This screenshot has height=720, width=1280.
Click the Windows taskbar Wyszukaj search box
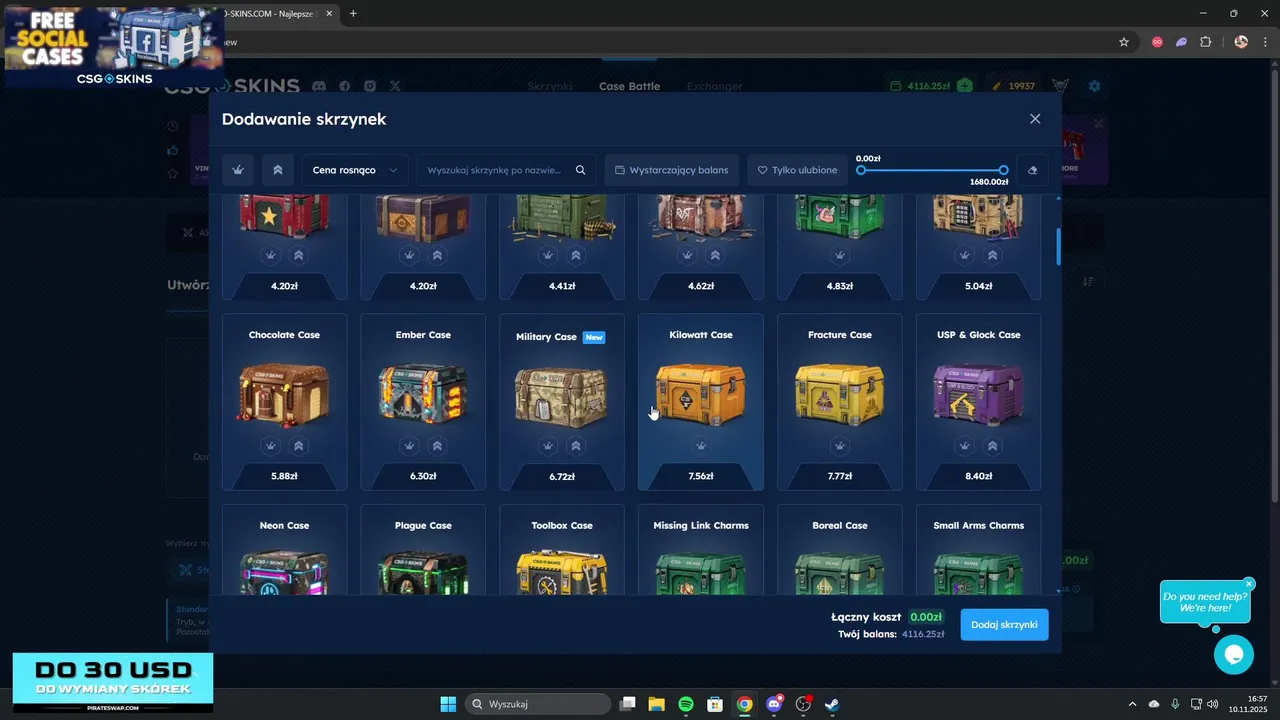pyautogui.click(x=539, y=704)
